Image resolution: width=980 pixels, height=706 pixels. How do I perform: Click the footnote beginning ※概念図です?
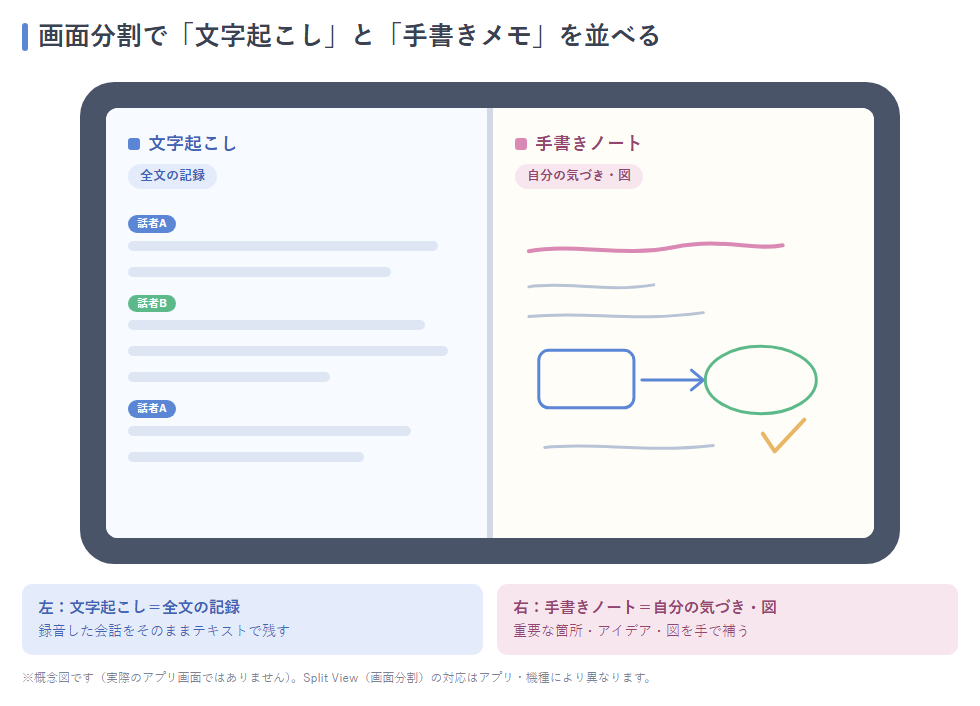tap(338, 678)
